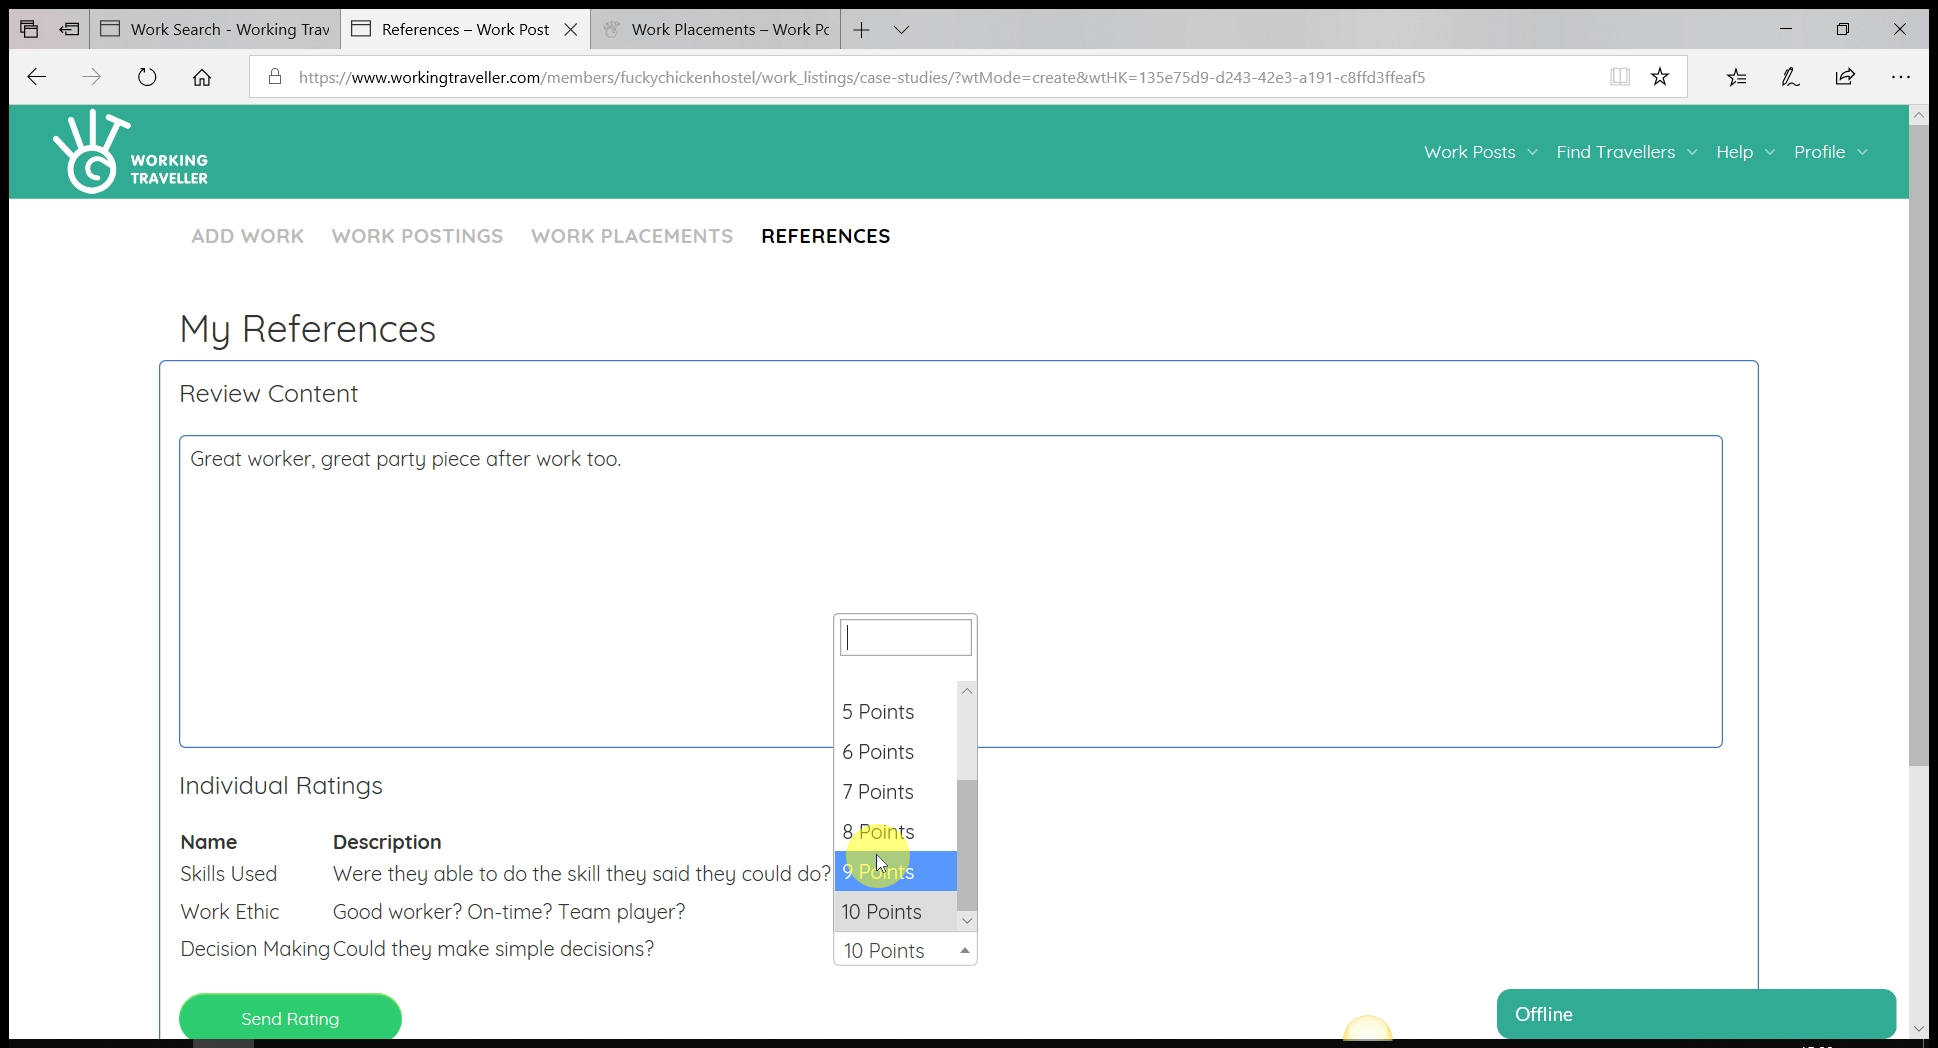Go to the Work Postings section
This screenshot has height=1048, width=1938.
[417, 236]
